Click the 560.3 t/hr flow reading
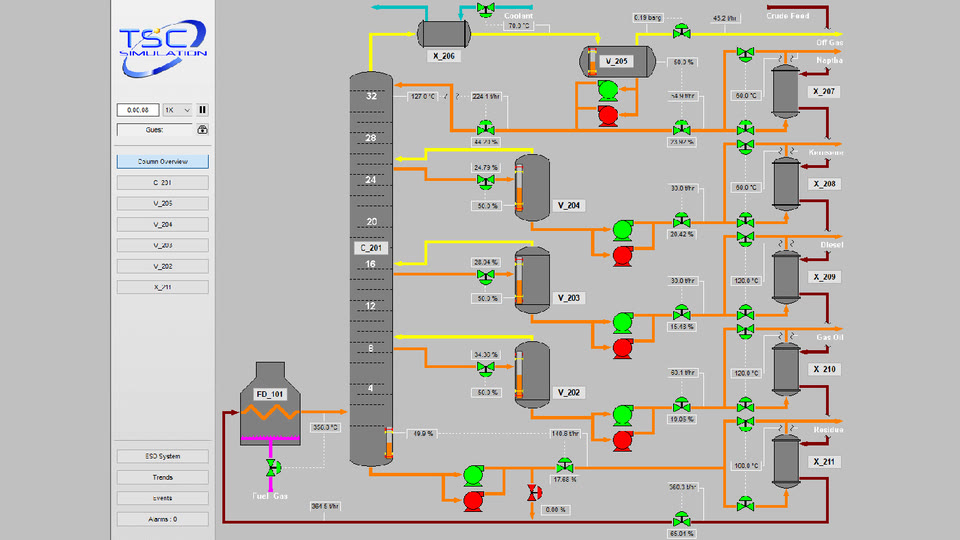960x540 pixels. (682, 487)
